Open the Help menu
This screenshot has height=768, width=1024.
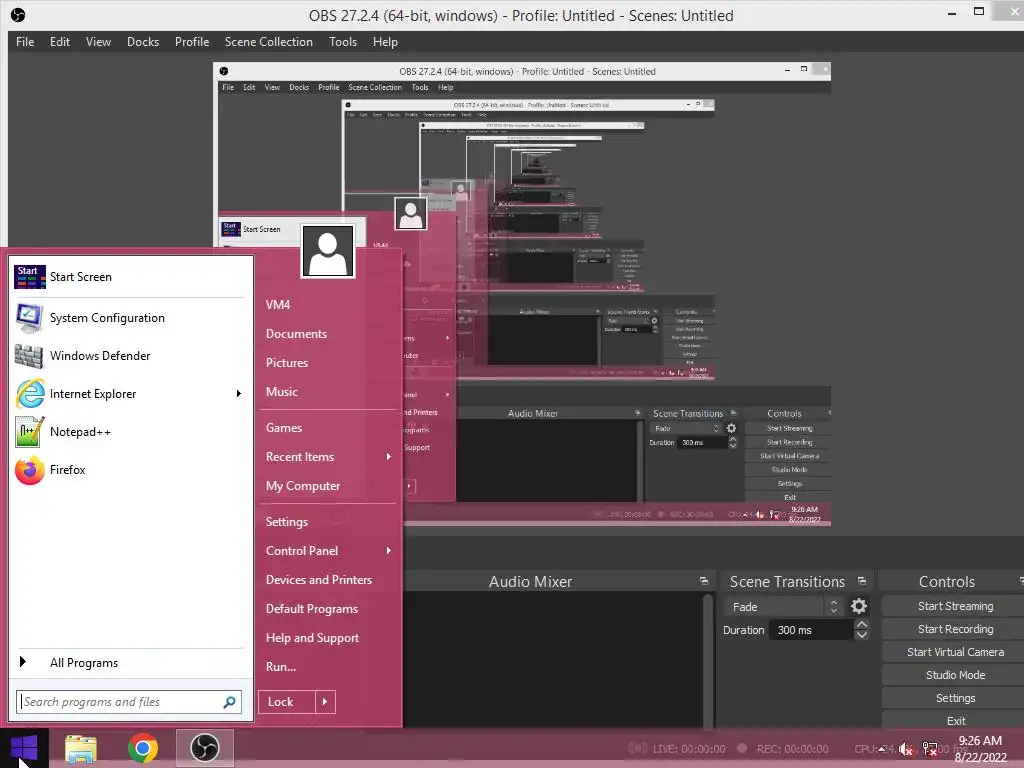[x=385, y=42]
